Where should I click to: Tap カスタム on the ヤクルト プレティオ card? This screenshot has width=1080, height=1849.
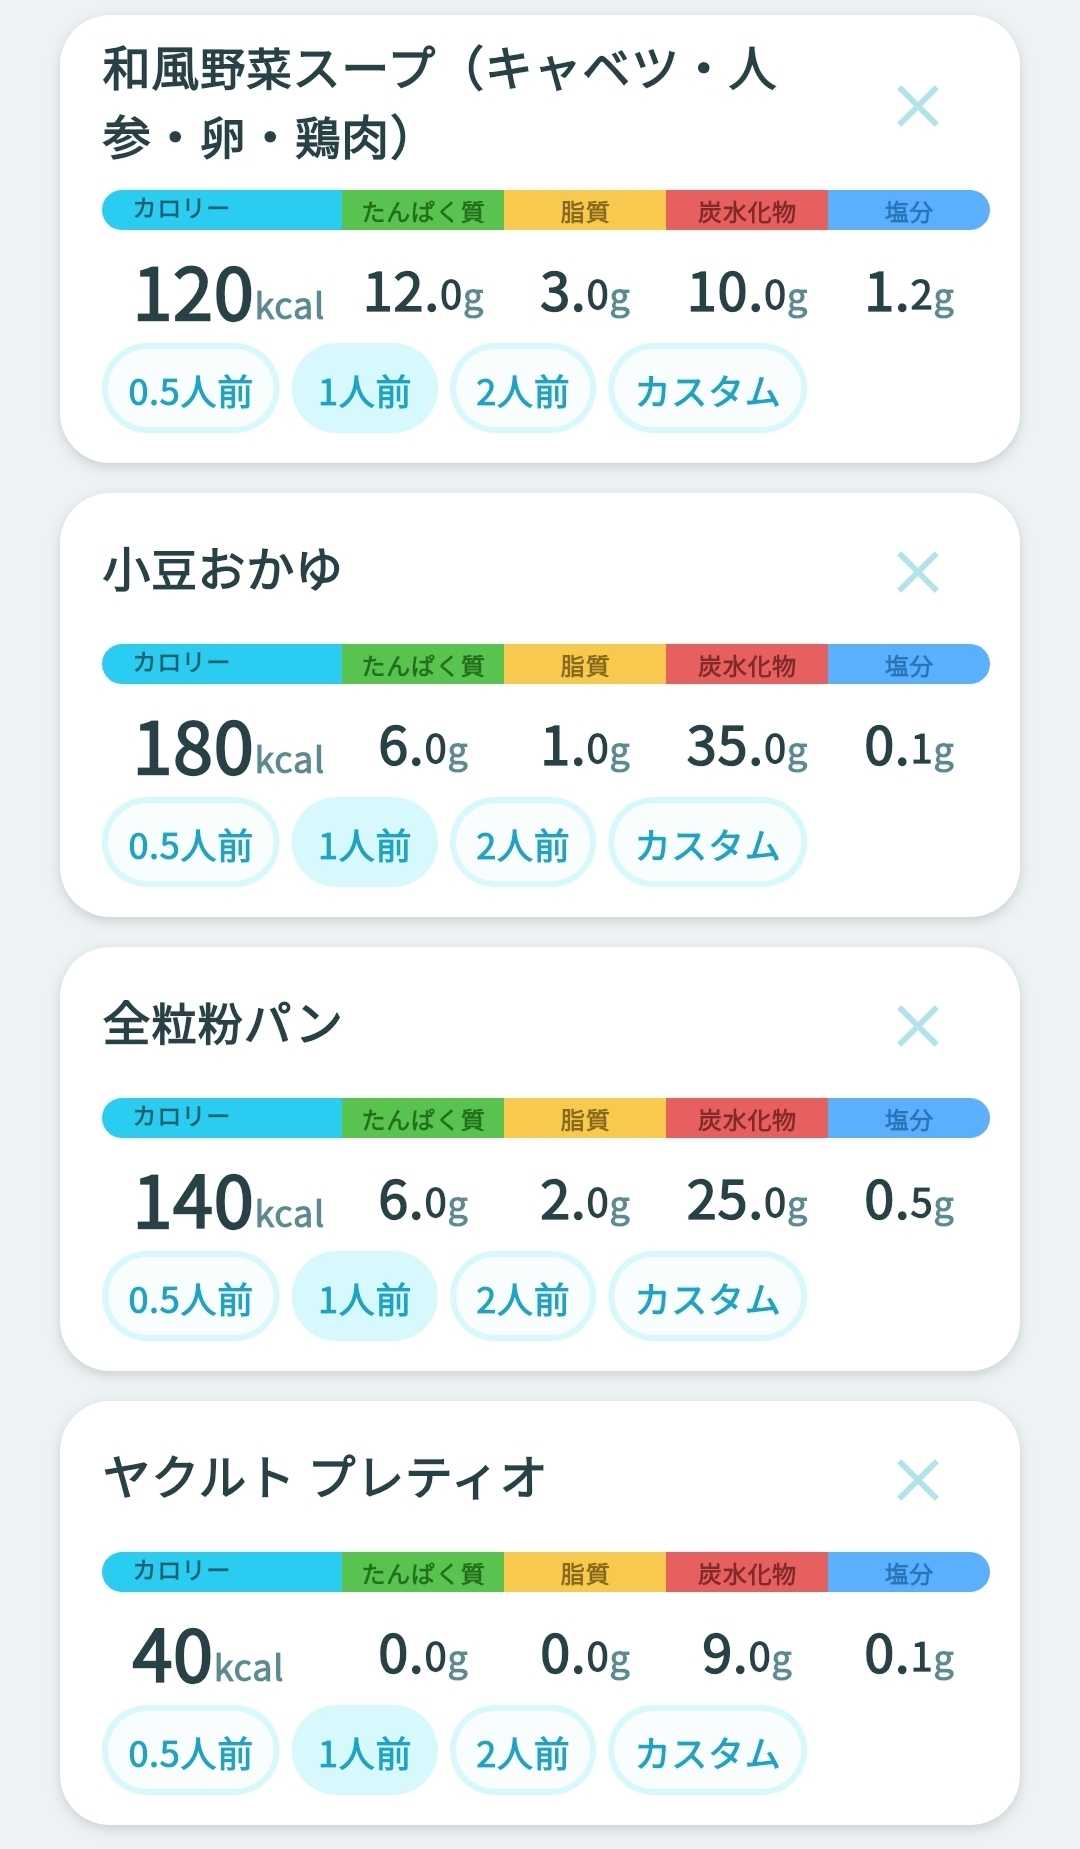pyautogui.click(x=708, y=1751)
